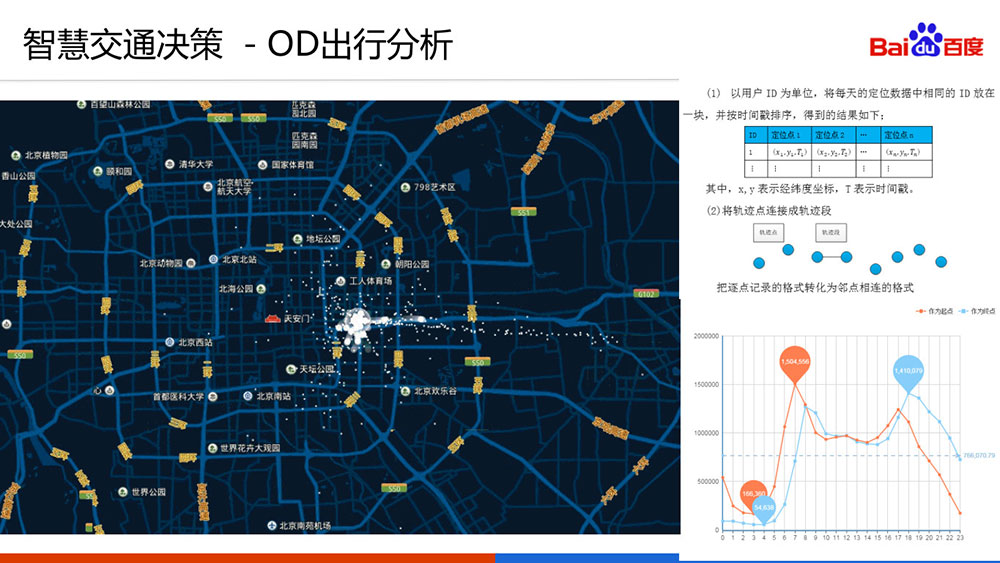1000x563 pixels.
Task: Toggle the 作为起点 legend series
Action: click(x=934, y=311)
